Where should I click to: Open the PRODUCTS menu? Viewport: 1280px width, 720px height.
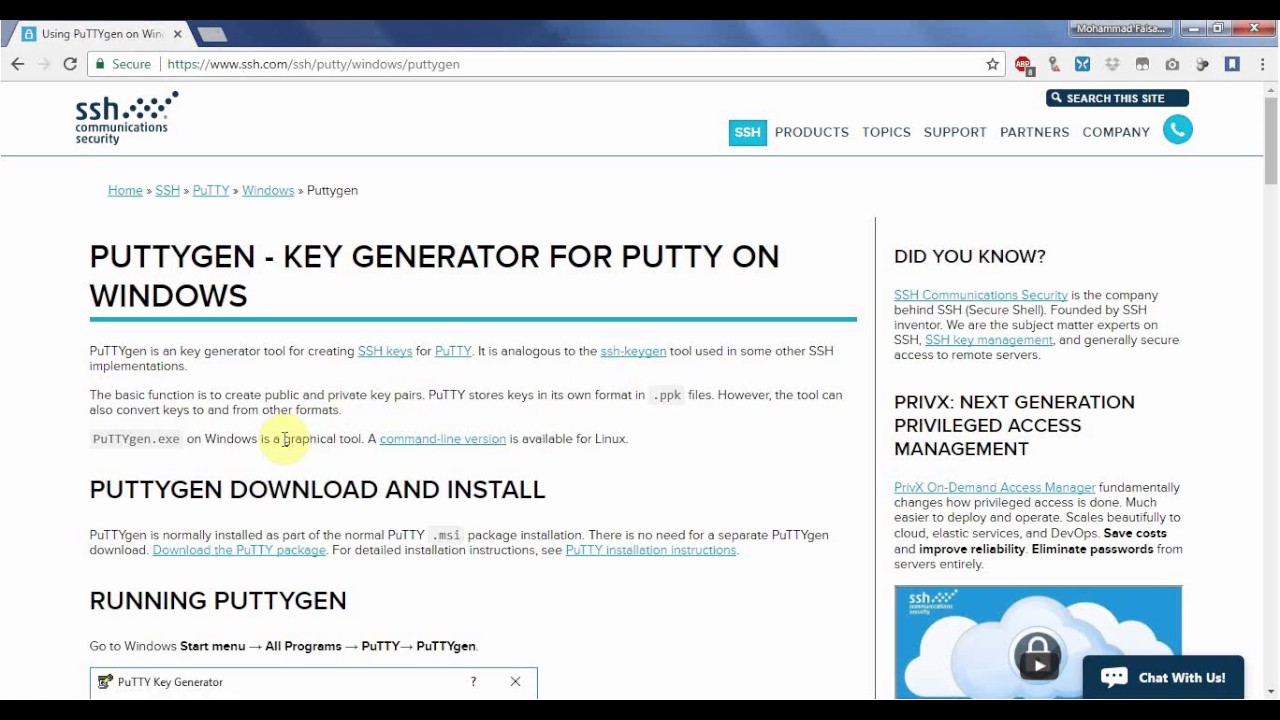pyautogui.click(x=811, y=132)
